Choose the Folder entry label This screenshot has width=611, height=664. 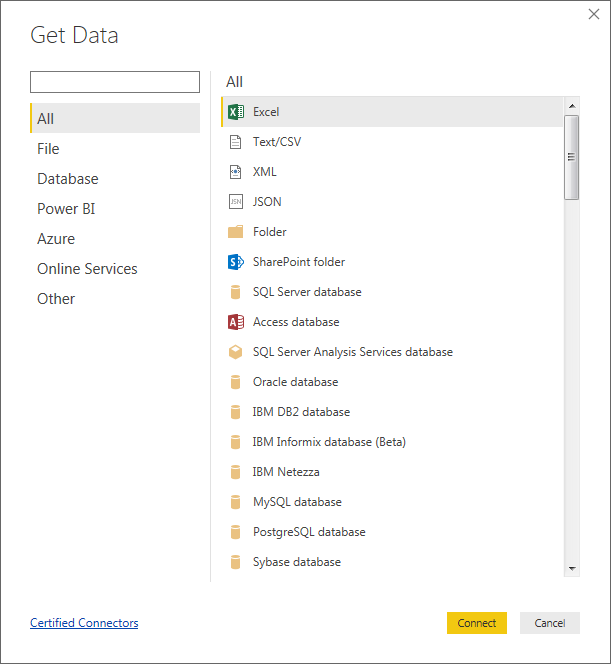tap(270, 232)
